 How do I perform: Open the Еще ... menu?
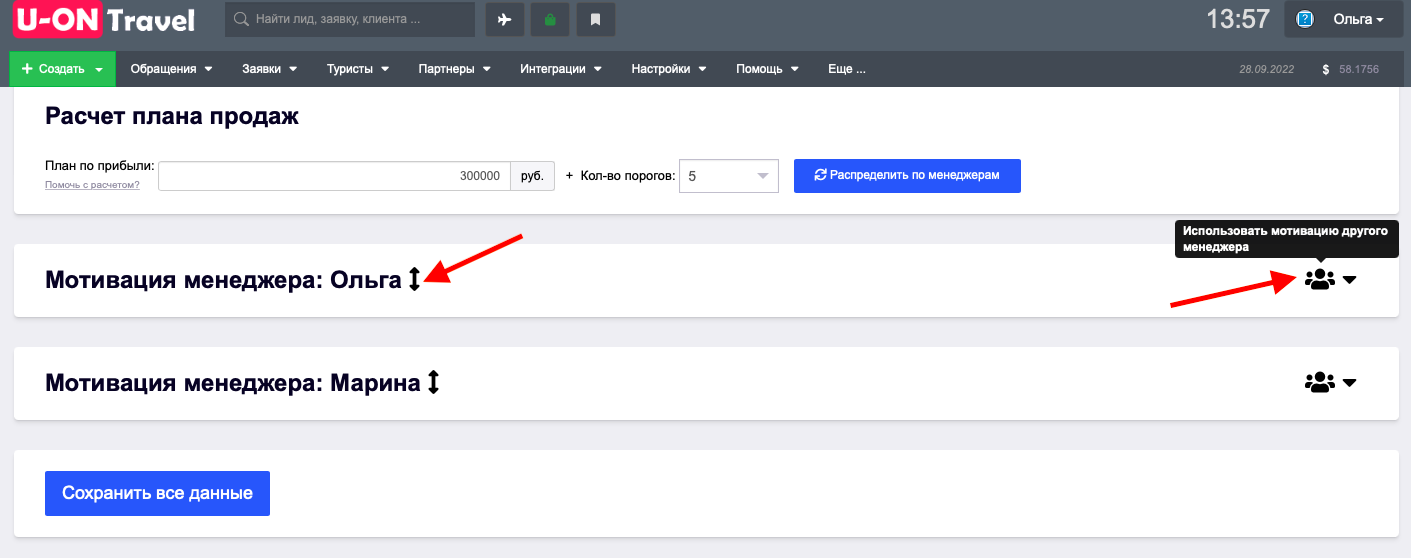click(x=847, y=69)
